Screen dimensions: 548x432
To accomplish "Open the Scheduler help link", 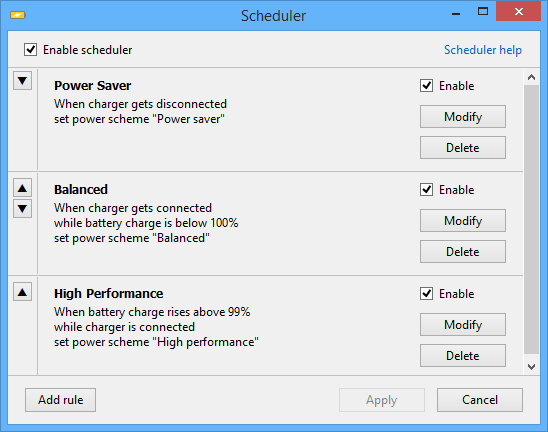I will 483,50.
